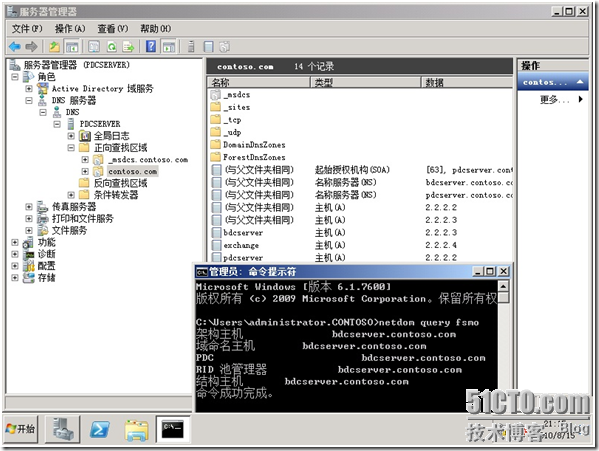
Task: Select 反向查找区域 in tree
Action: pos(120,183)
